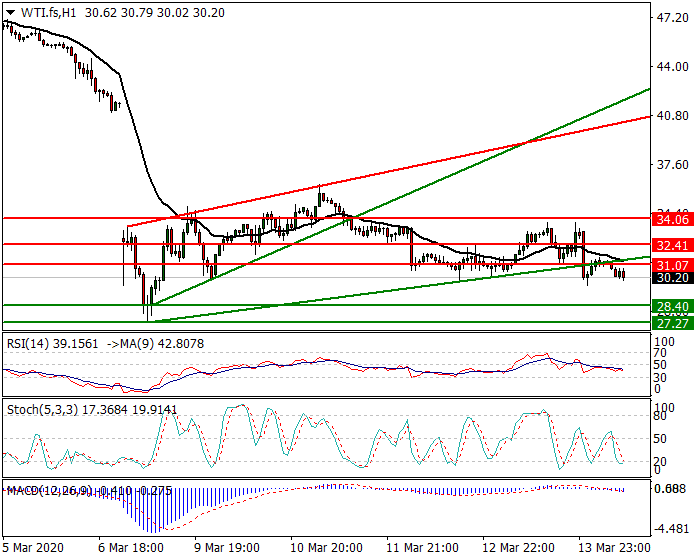Select the 44.00 price axis value
Screen dimensions: 700x560
(x=672, y=67)
